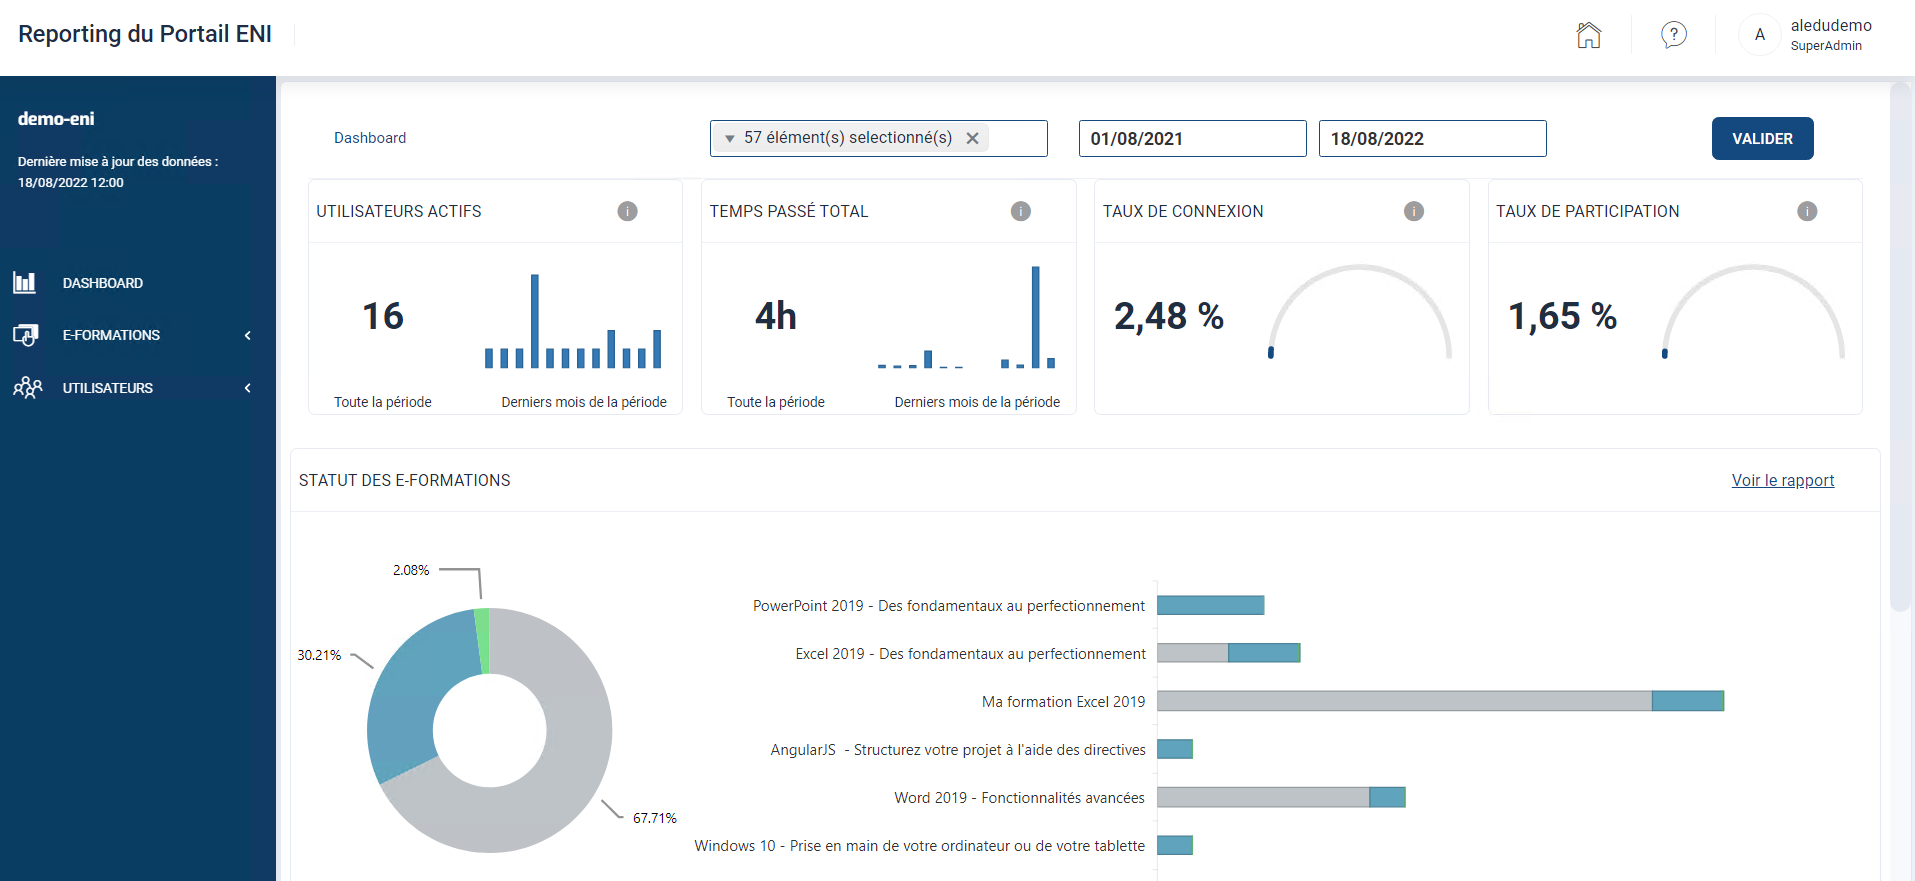
Task: Click the Dashboard bar chart sidebar icon
Action: (25, 283)
